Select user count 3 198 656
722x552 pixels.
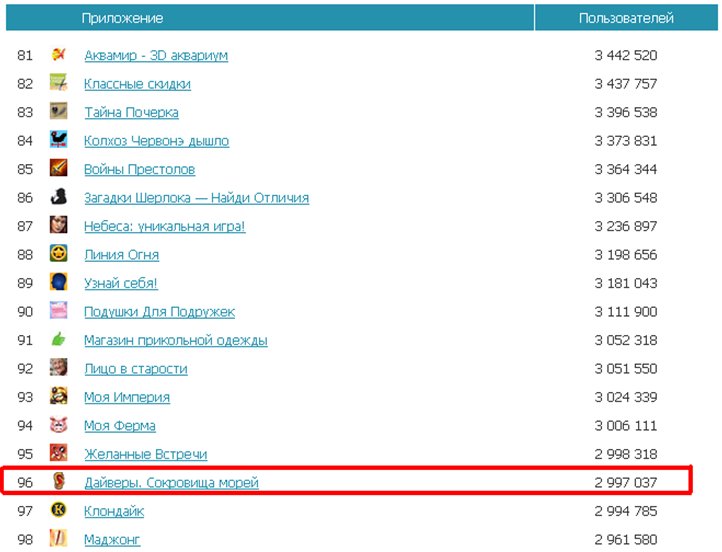[626, 255]
